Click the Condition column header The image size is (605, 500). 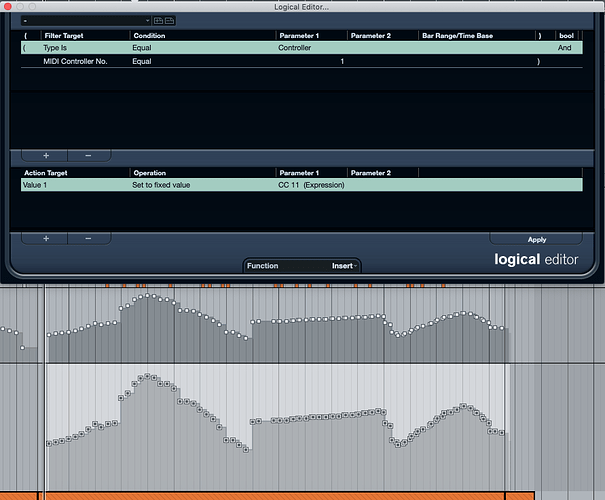pos(149,35)
